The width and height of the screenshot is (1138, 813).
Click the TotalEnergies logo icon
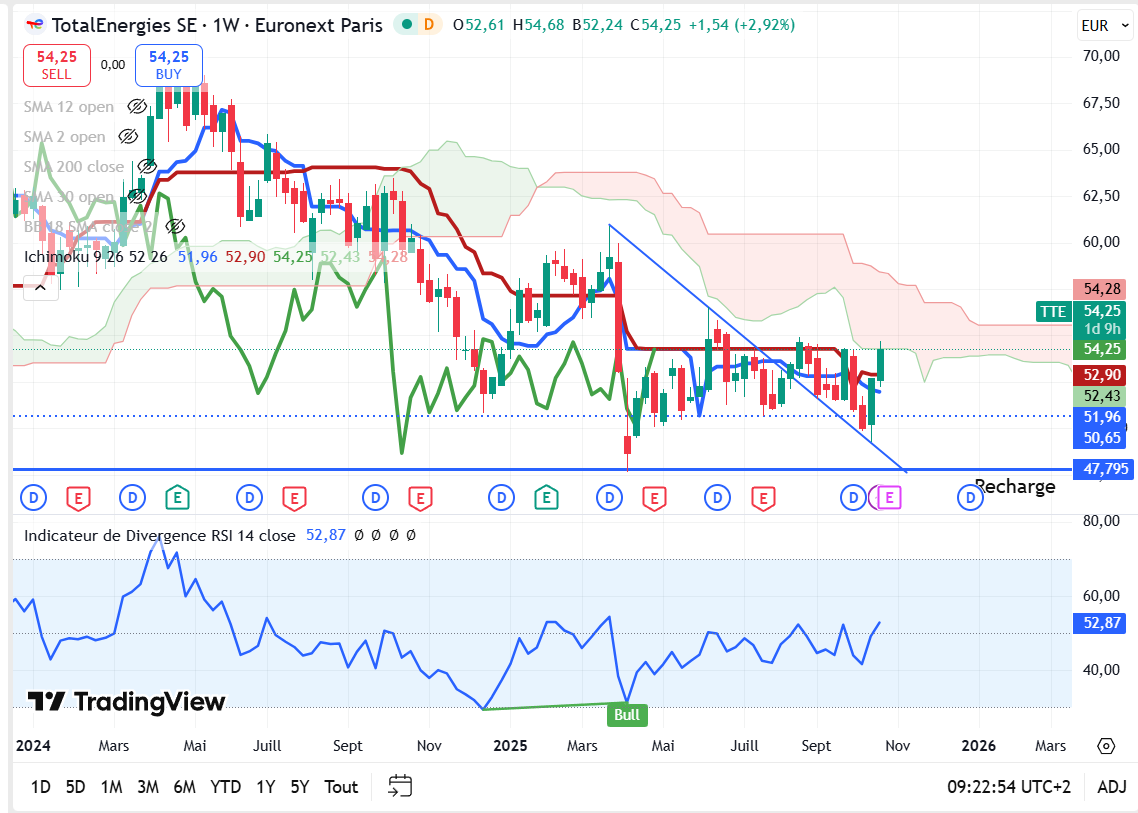35,25
